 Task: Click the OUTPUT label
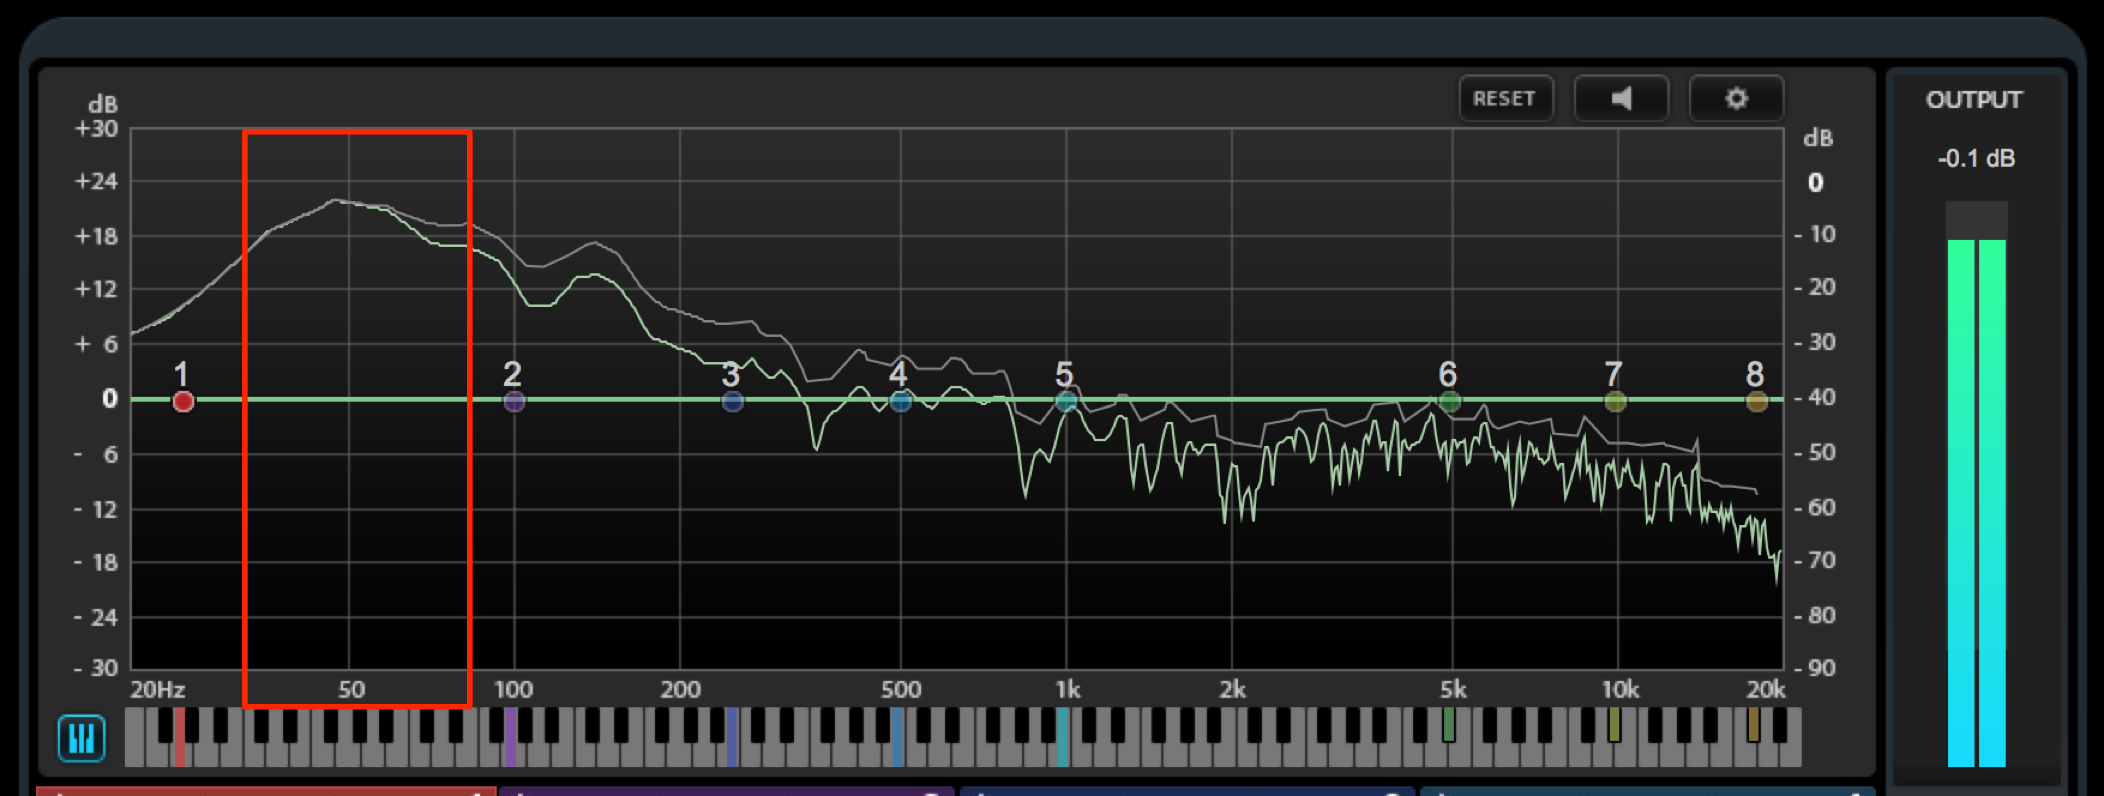1974,100
